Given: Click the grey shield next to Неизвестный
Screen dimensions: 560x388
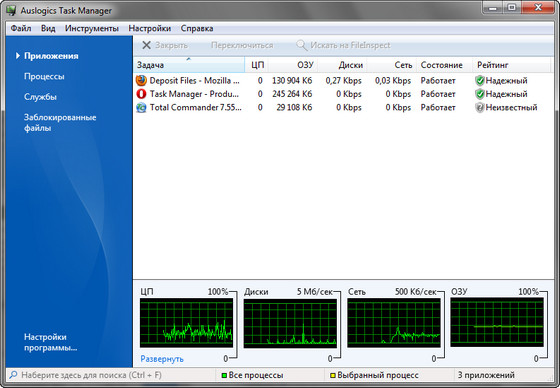Looking at the screenshot, I should 480,108.
